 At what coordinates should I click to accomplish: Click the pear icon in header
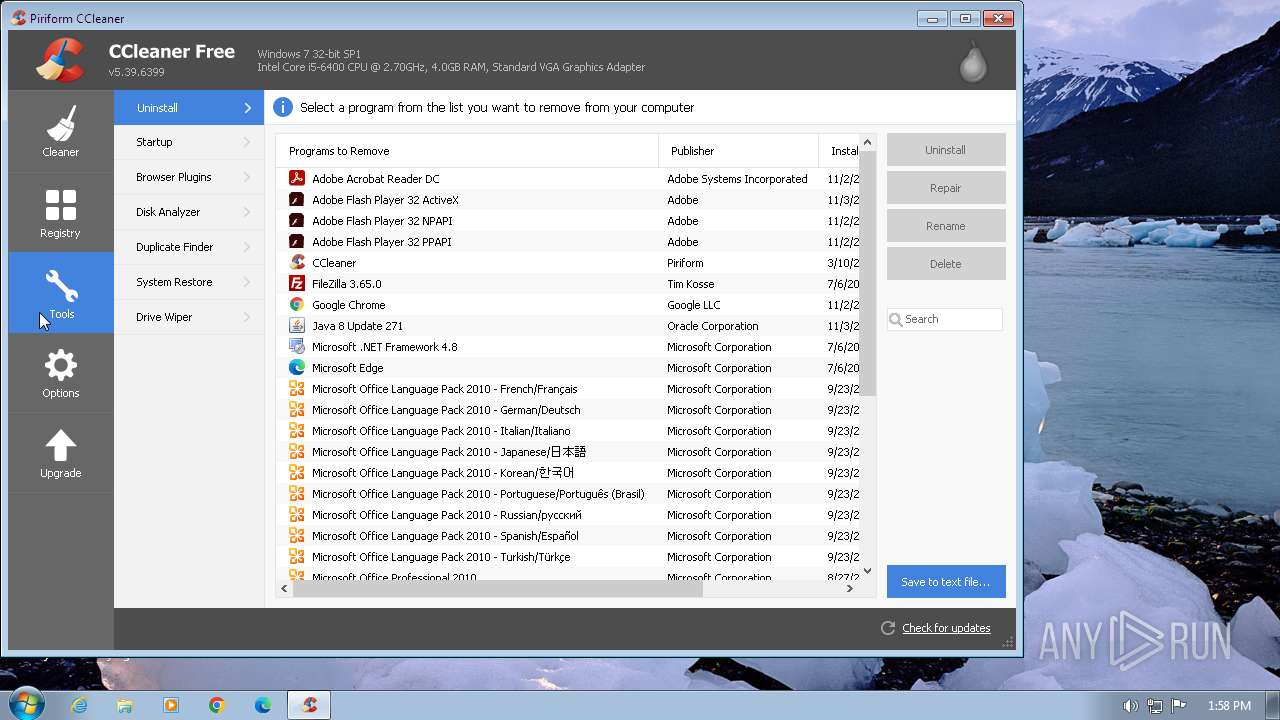[973, 61]
